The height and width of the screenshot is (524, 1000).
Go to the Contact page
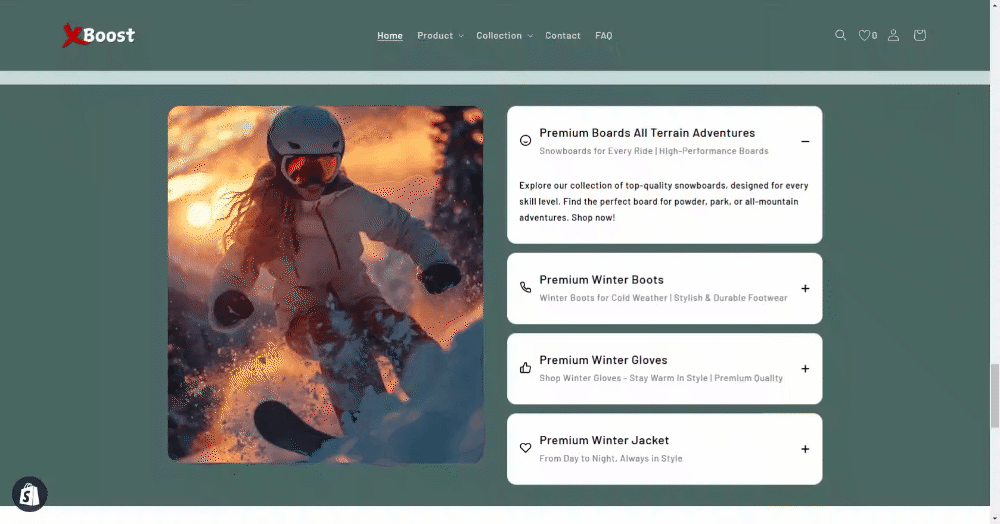[x=562, y=36]
